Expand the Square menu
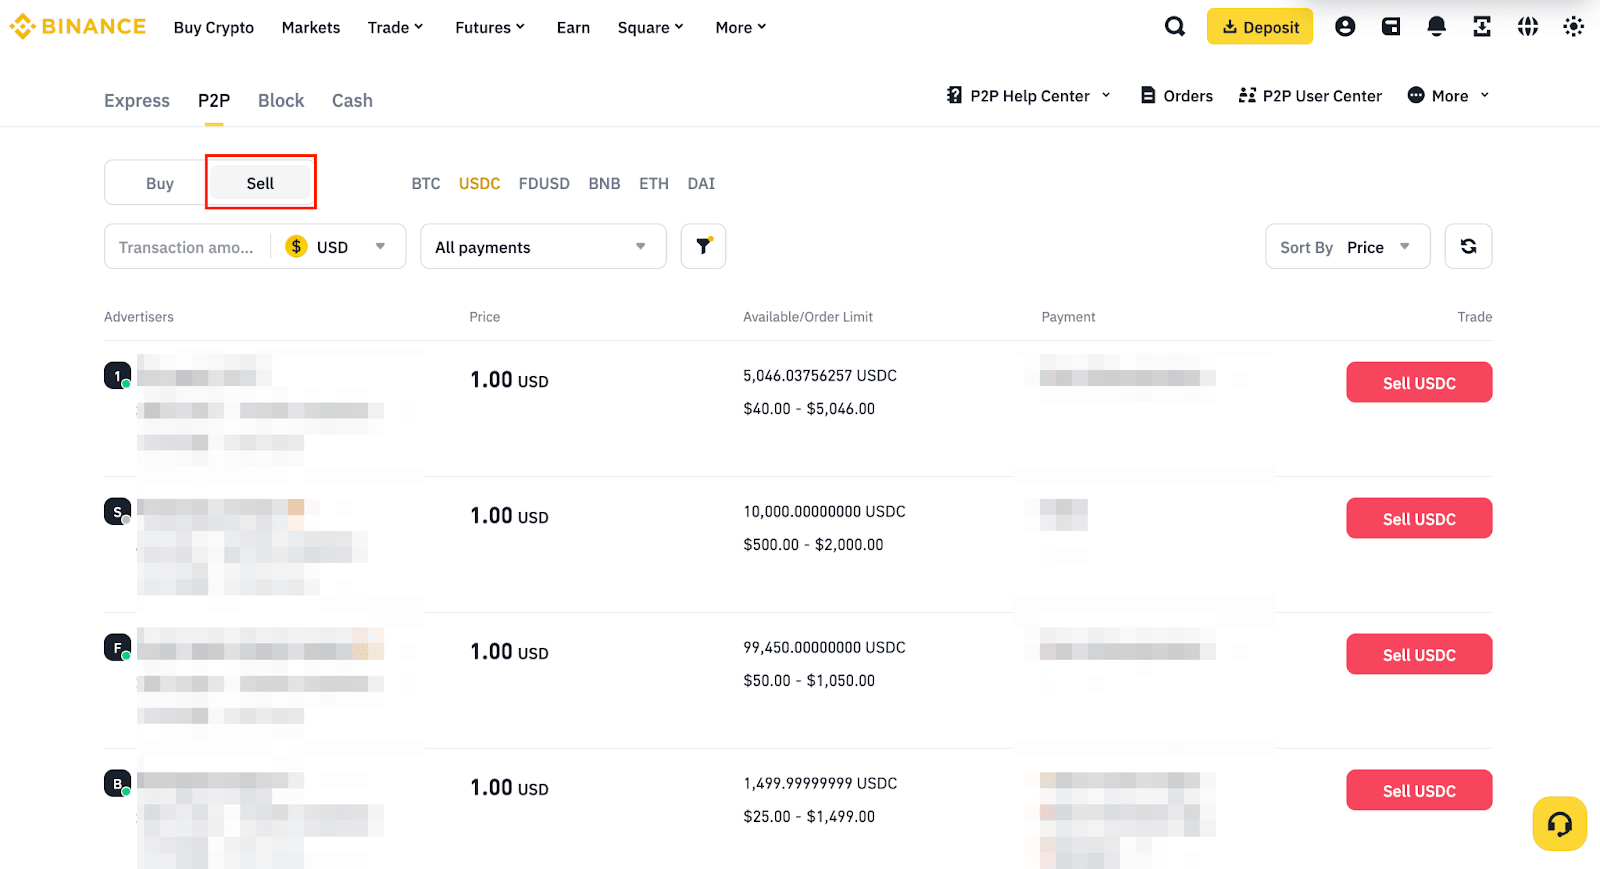This screenshot has width=1600, height=869. click(x=650, y=27)
